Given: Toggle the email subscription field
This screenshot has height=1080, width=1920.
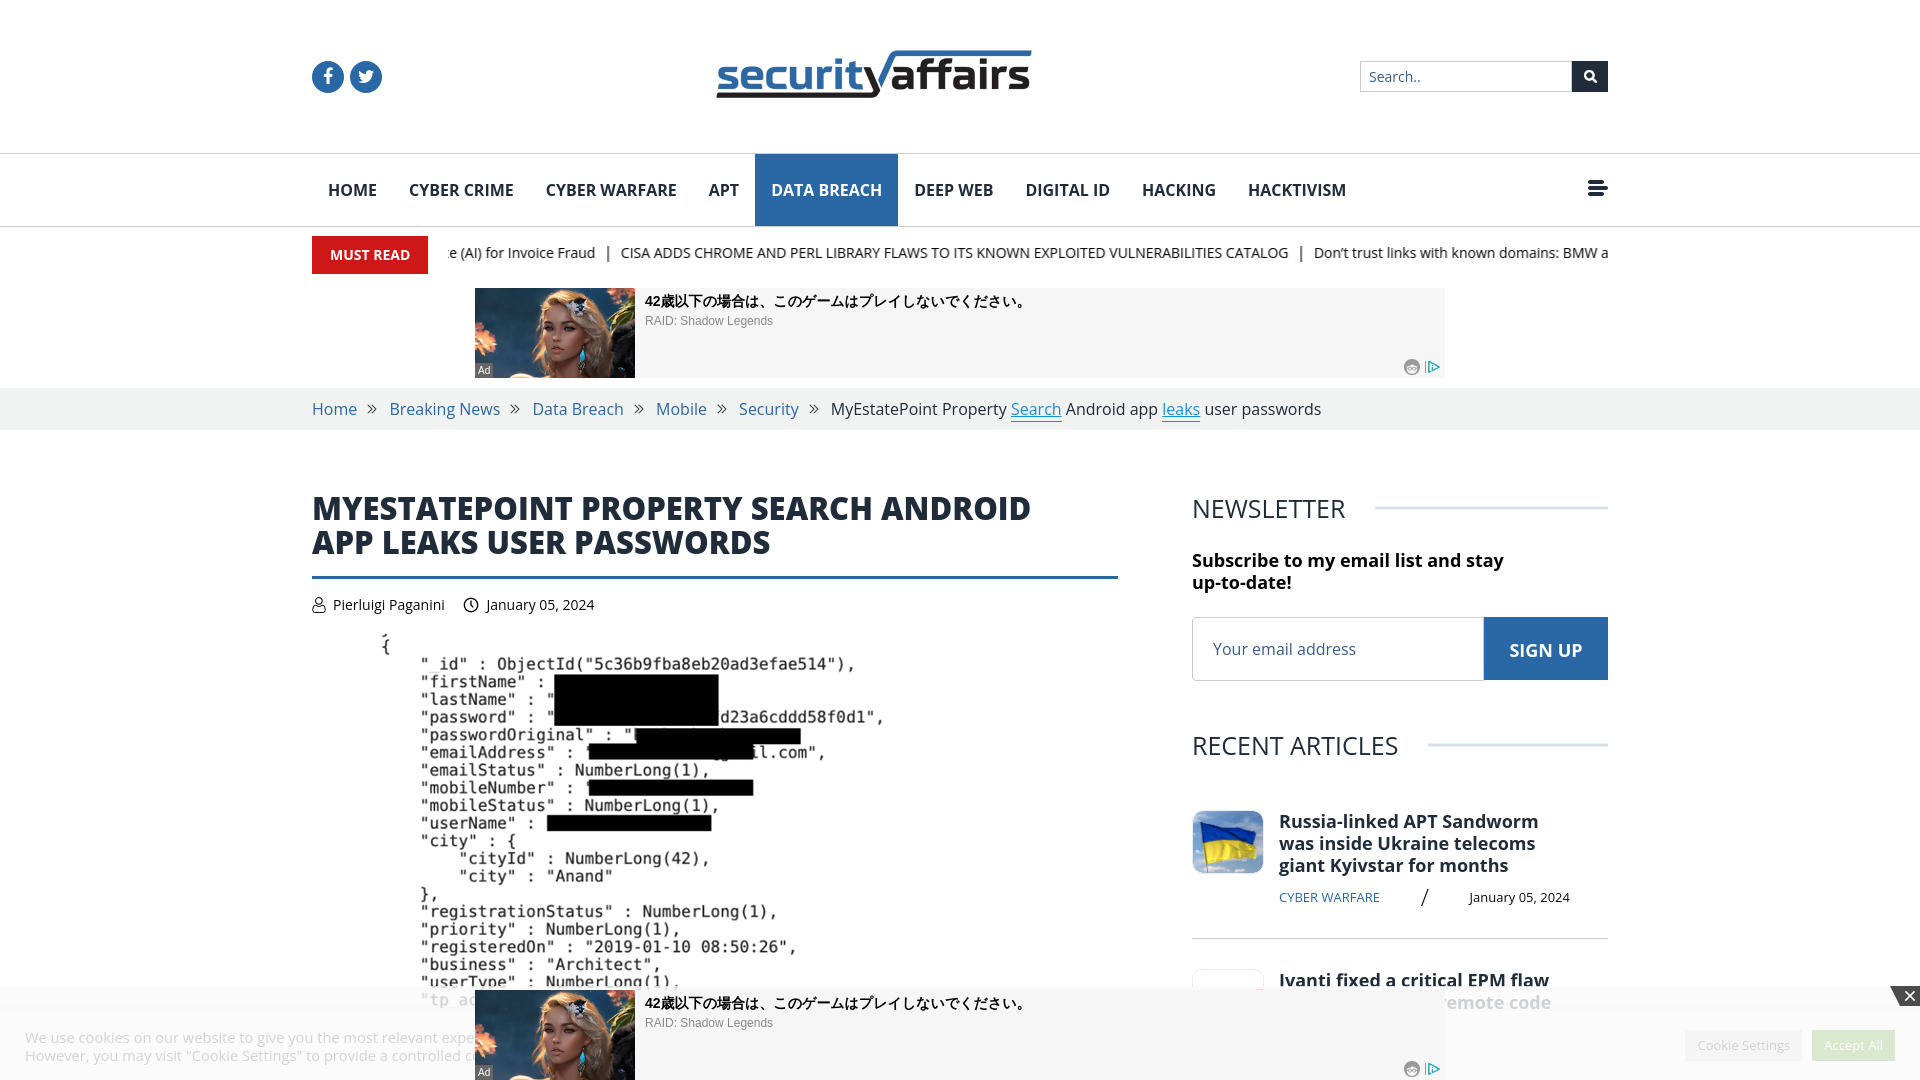Looking at the screenshot, I should (x=1337, y=647).
